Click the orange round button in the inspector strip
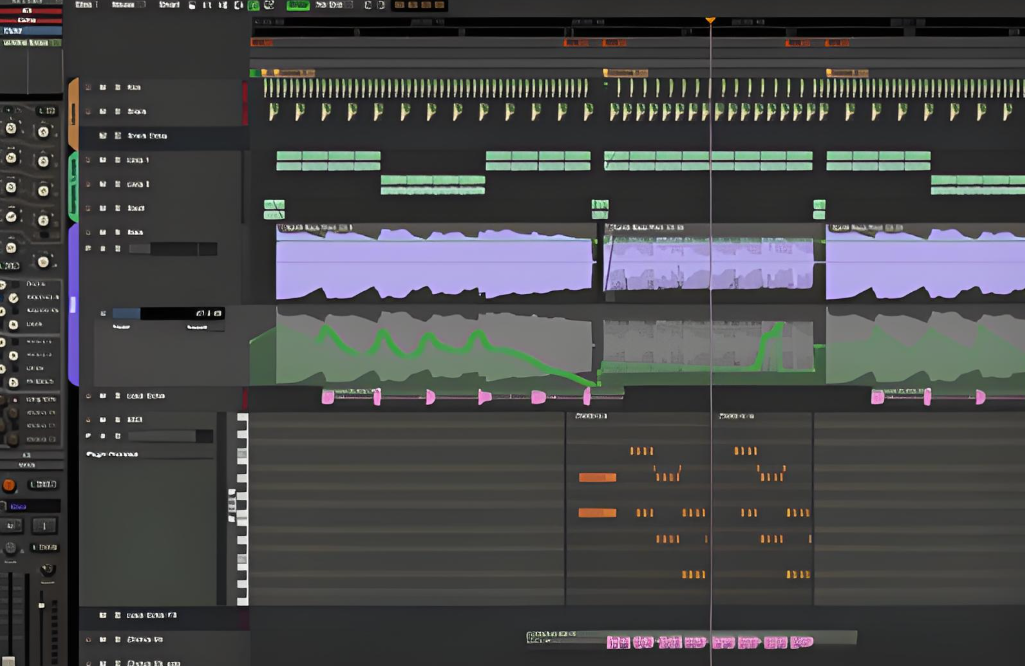This screenshot has height=666, width=1025. 9,485
